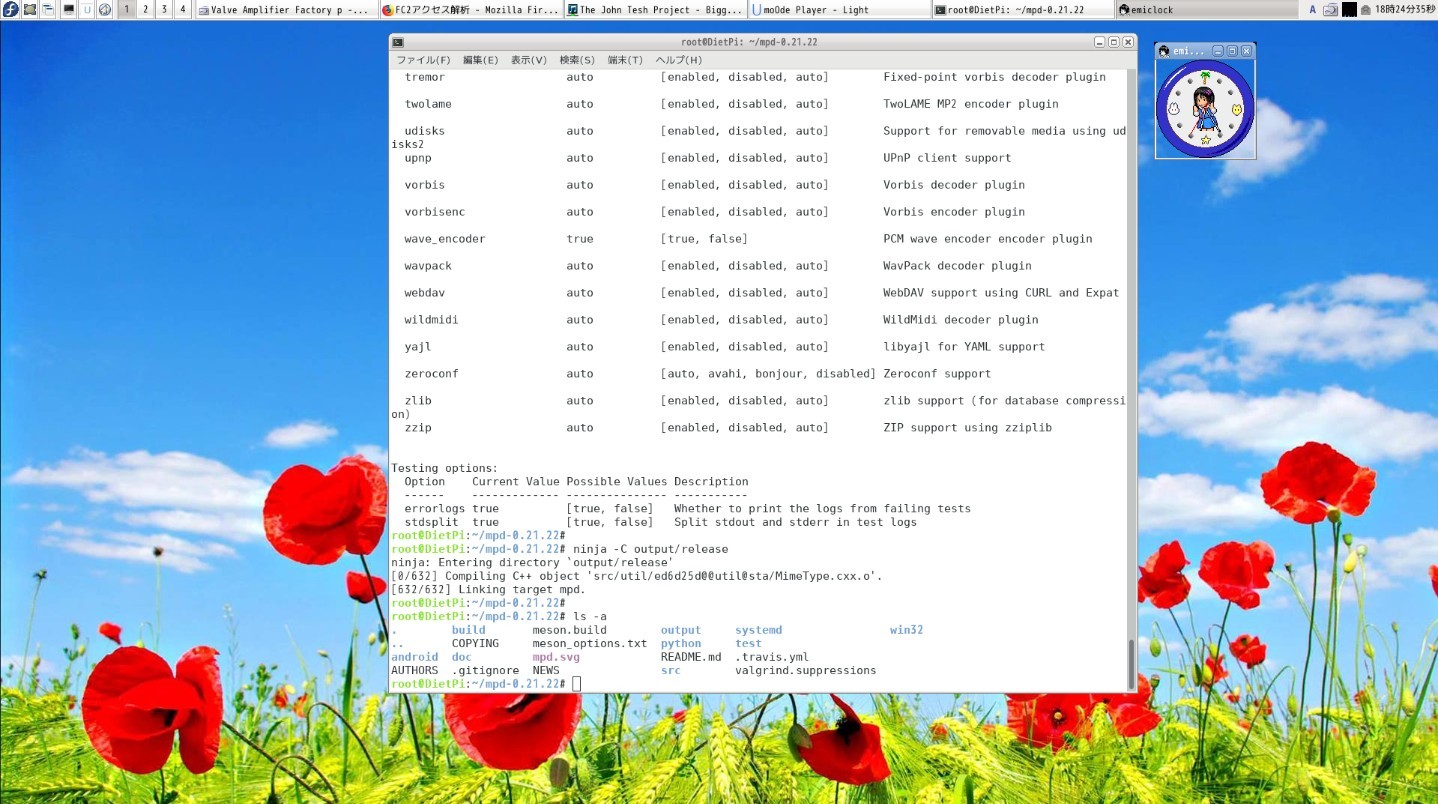Switch to workspace 4
Screen dimensions: 1438x804
183,8
